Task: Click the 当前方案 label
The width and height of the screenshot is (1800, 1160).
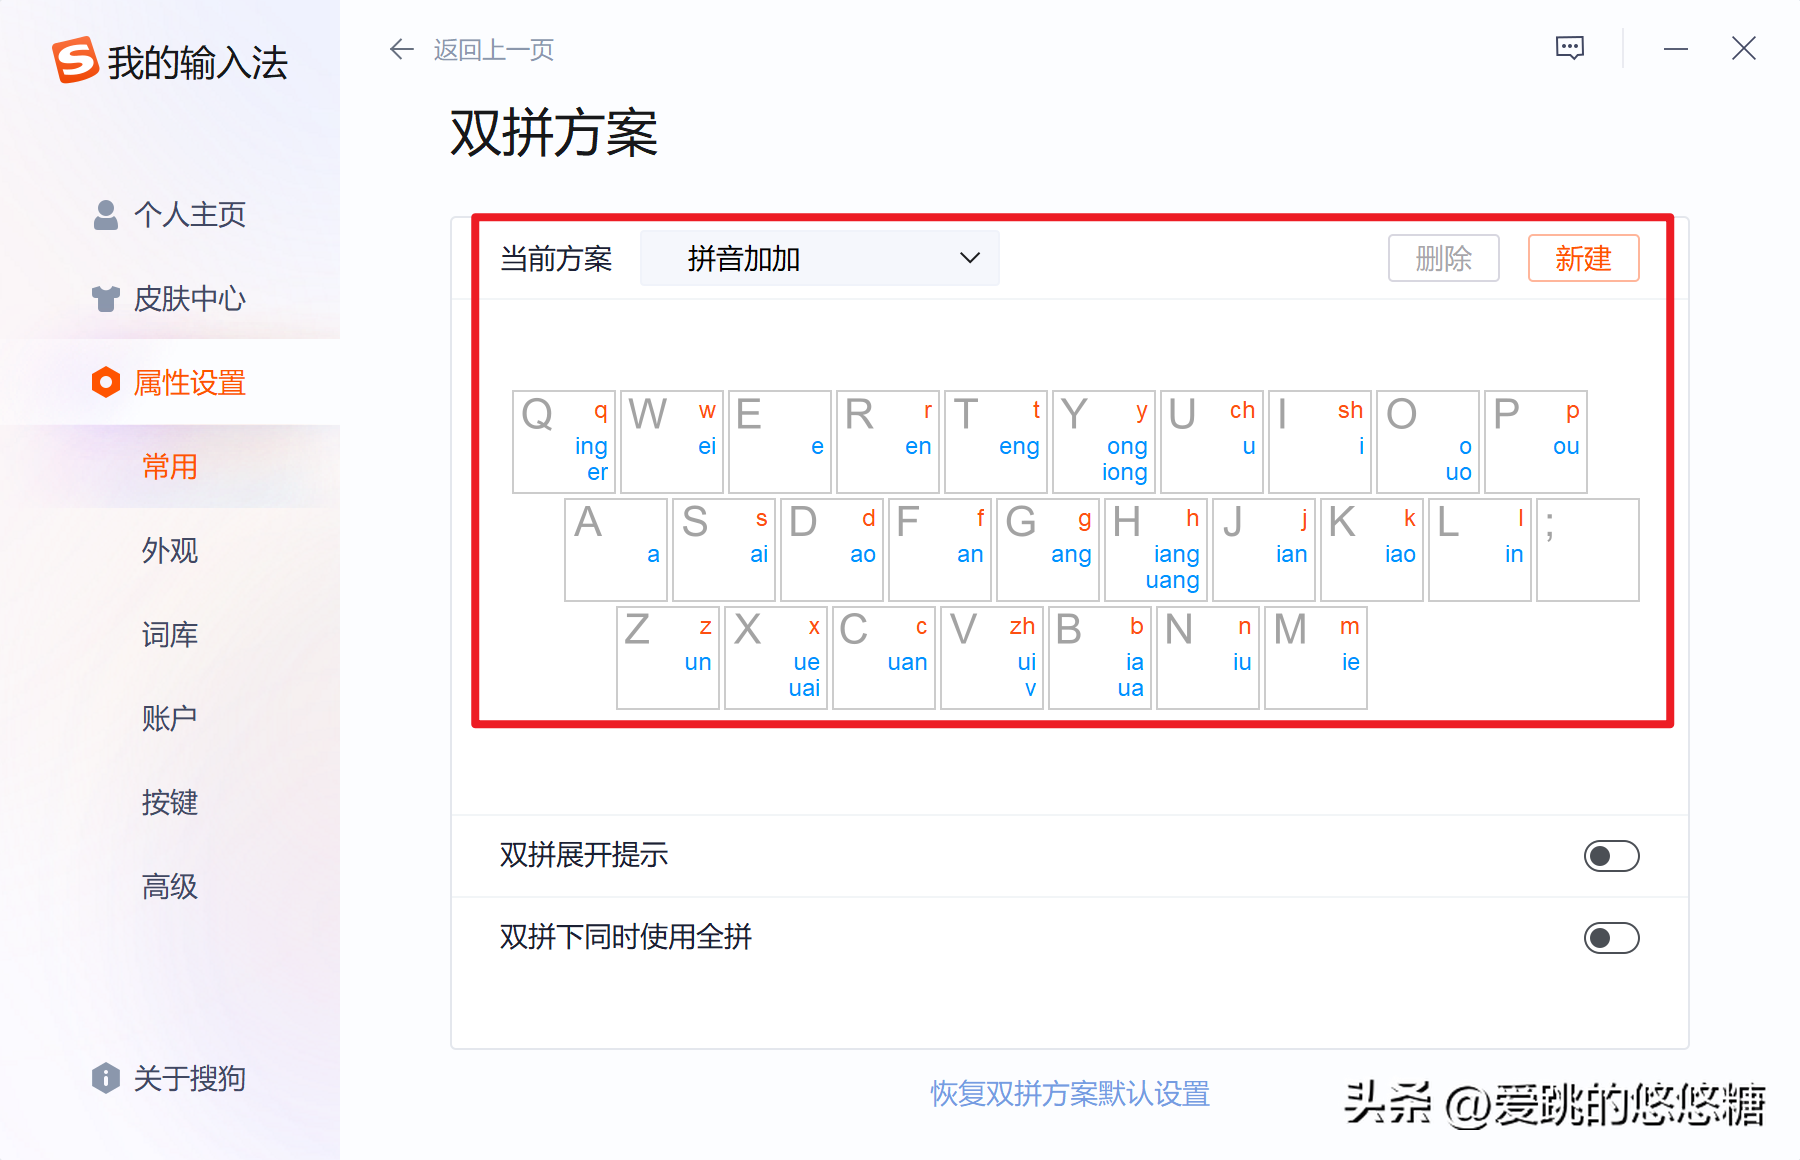Action: pos(556,259)
